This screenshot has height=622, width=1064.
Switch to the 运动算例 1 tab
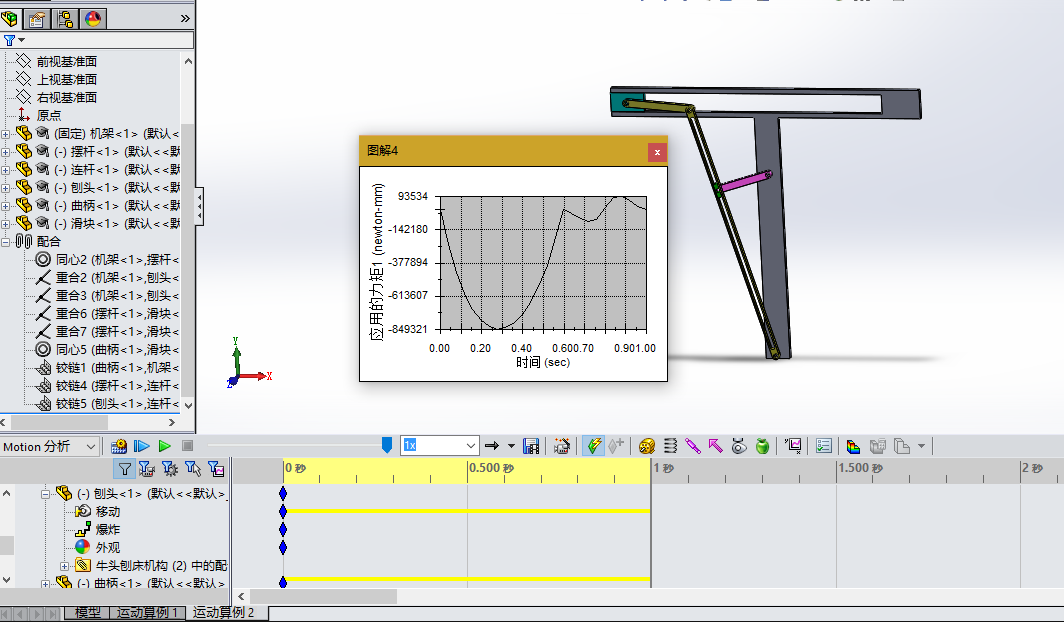click(147, 613)
